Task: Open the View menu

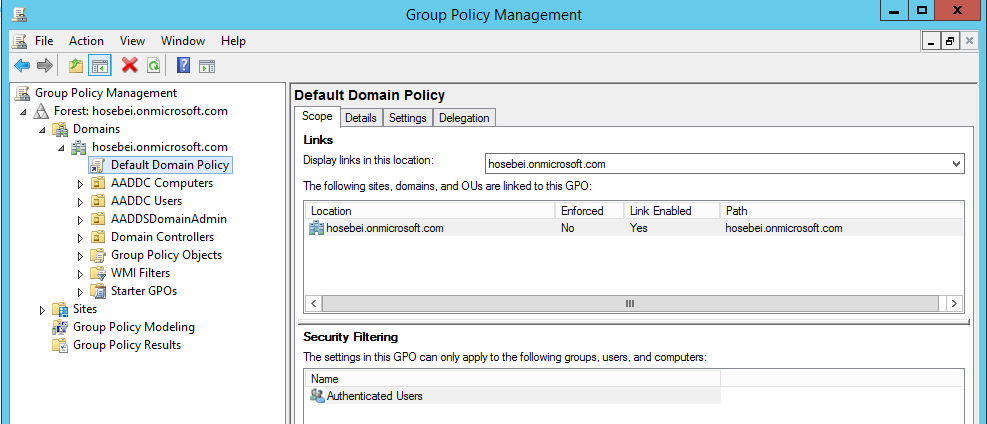Action: point(132,41)
